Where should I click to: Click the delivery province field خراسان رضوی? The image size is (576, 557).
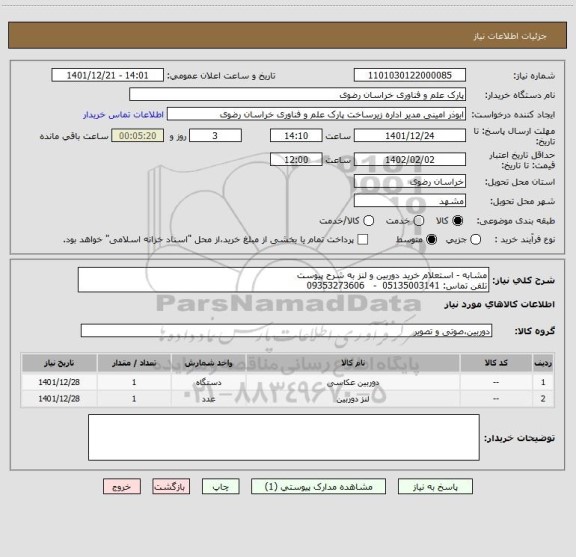[x=410, y=182]
